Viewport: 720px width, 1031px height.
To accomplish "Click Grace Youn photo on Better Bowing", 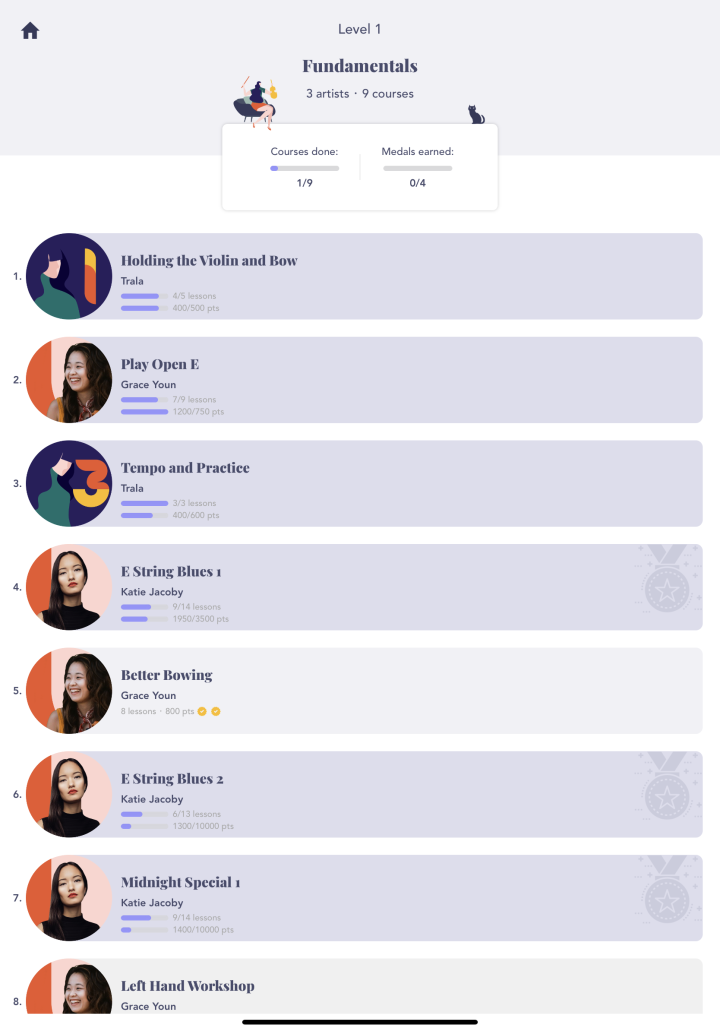I will pos(69,691).
